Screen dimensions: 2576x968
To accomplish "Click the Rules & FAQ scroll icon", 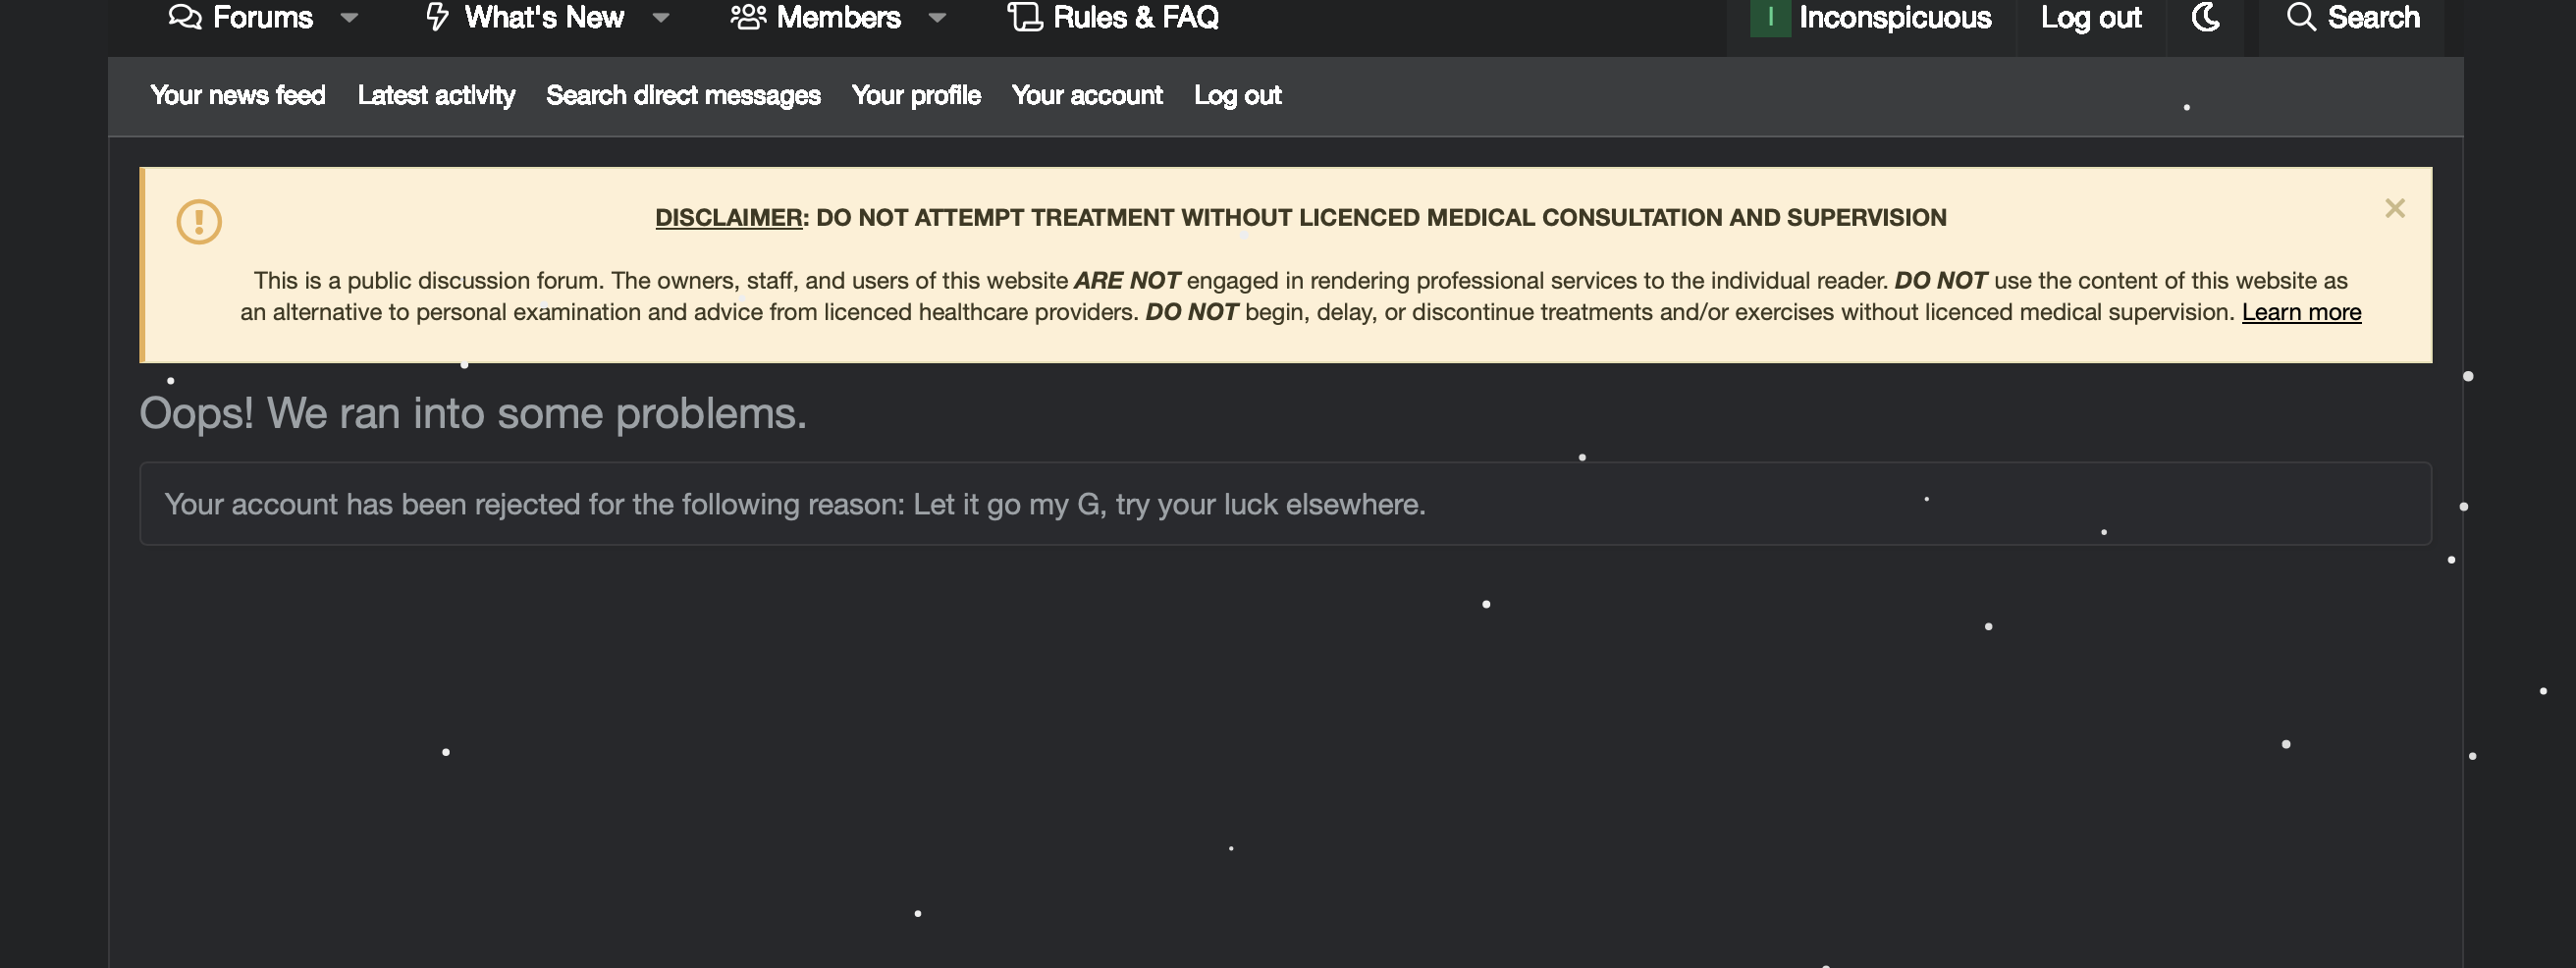I will [1024, 17].
